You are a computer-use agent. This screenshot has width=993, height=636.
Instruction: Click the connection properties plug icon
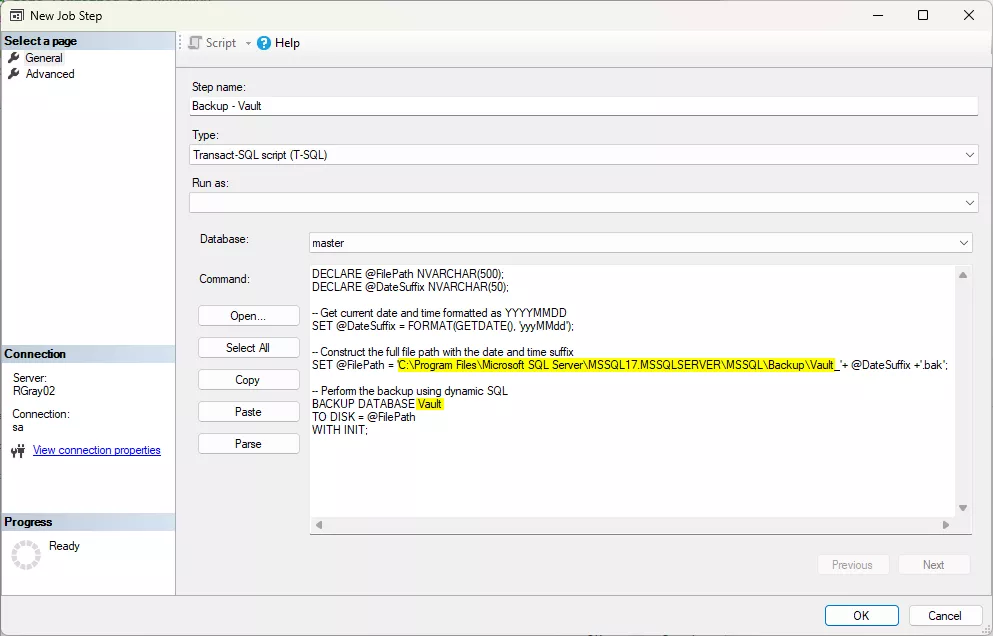(x=18, y=450)
